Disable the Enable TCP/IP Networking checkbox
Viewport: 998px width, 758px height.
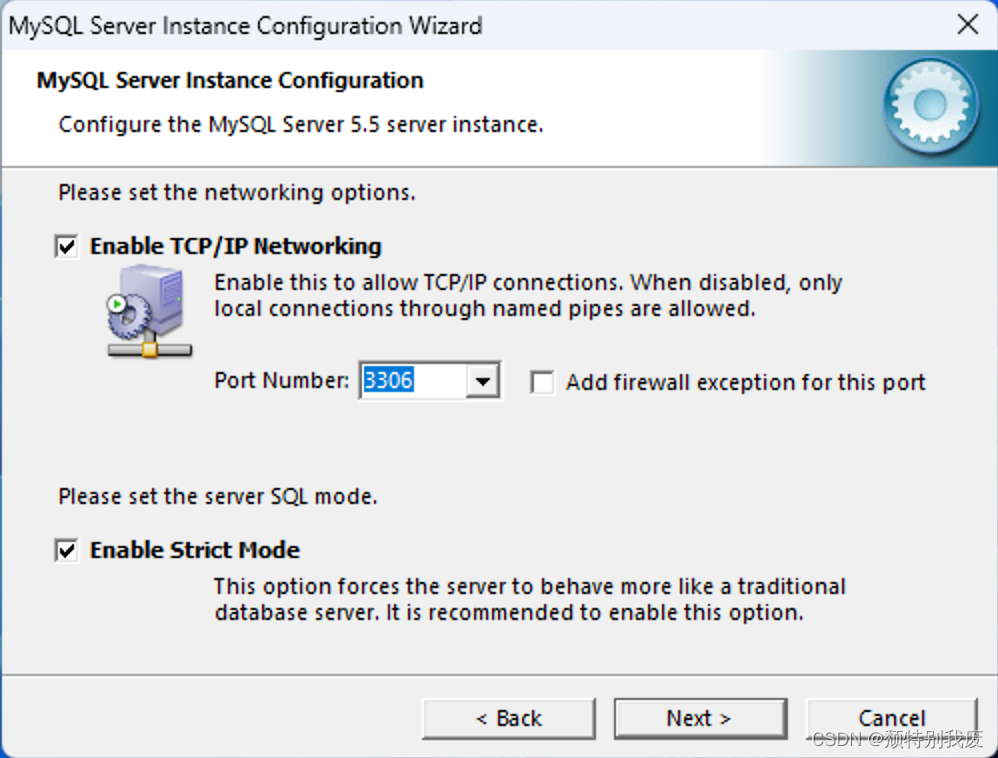66,245
